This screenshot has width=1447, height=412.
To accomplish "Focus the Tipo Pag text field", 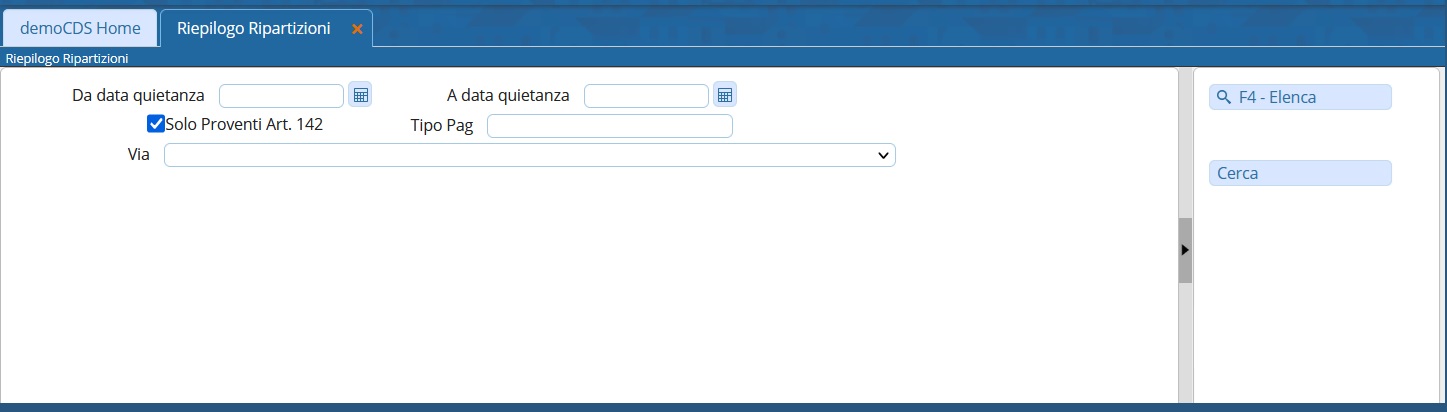I will tap(610, 126).
